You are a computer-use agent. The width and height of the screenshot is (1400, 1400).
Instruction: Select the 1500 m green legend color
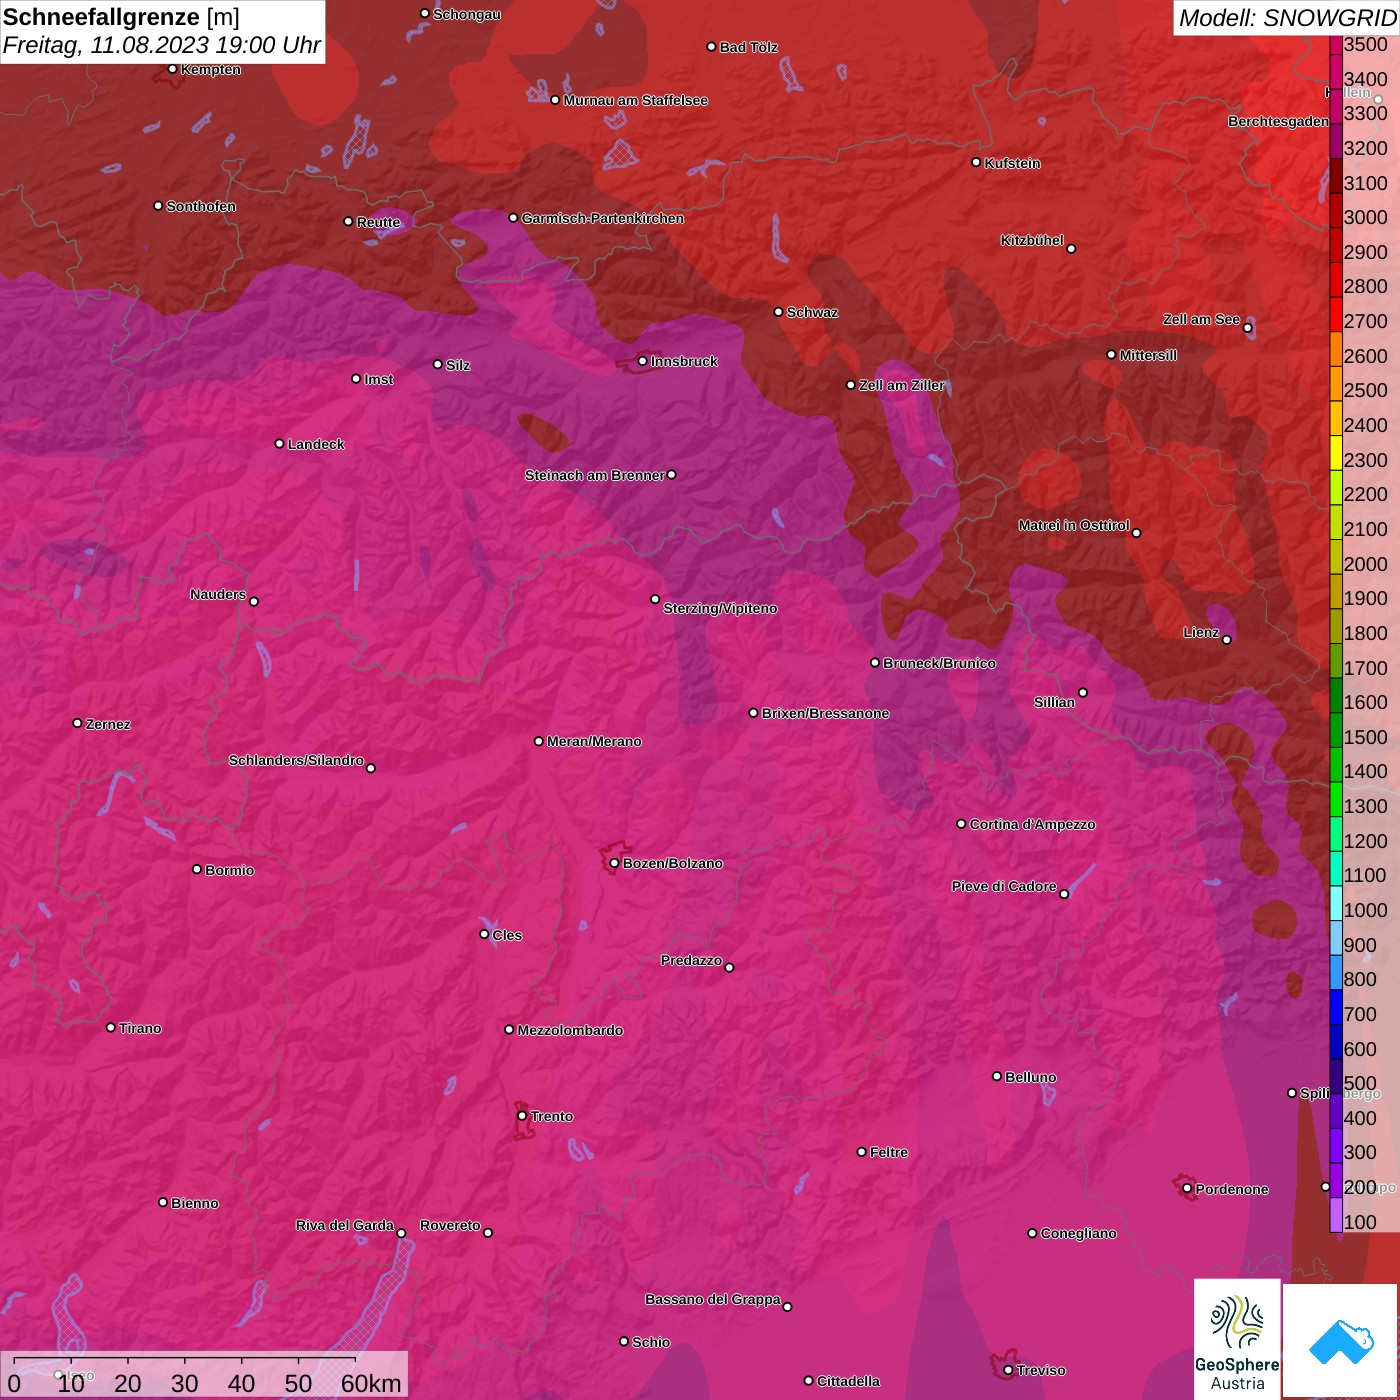(1336, 729)
